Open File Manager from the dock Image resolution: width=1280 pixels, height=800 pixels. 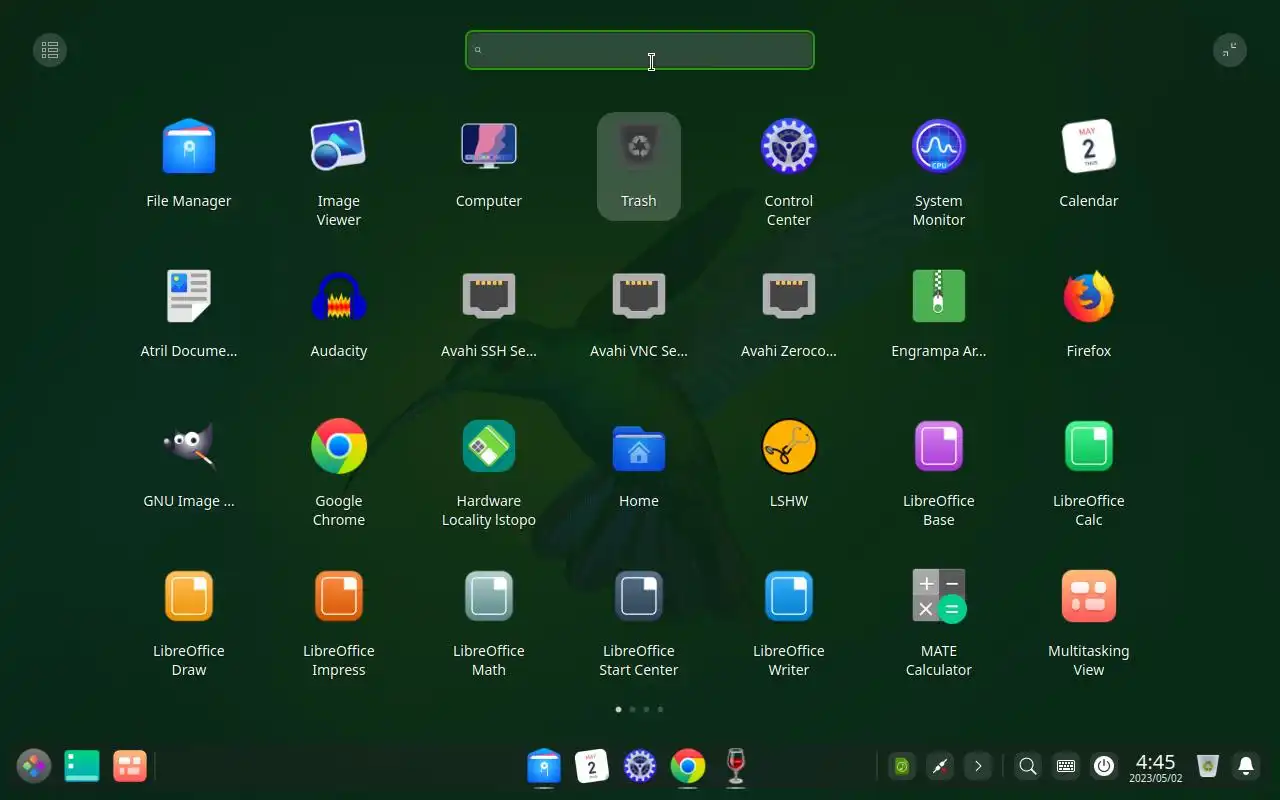point(544,767)
